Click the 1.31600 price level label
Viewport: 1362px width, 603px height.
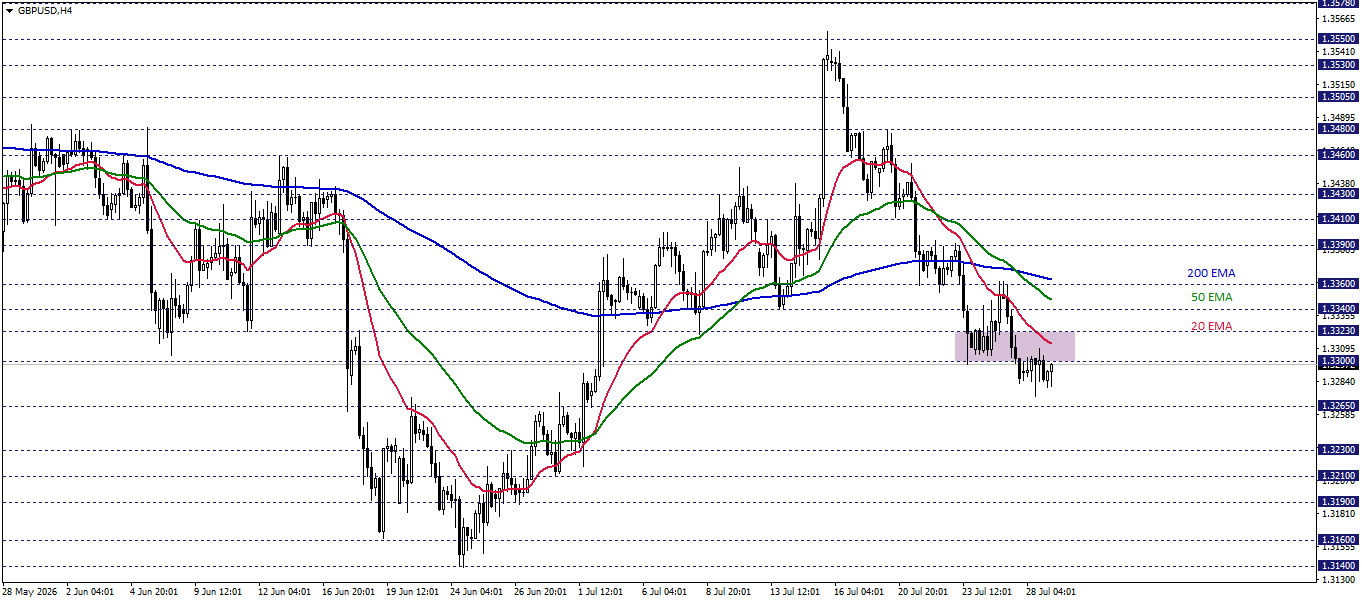coord(1338,540)
